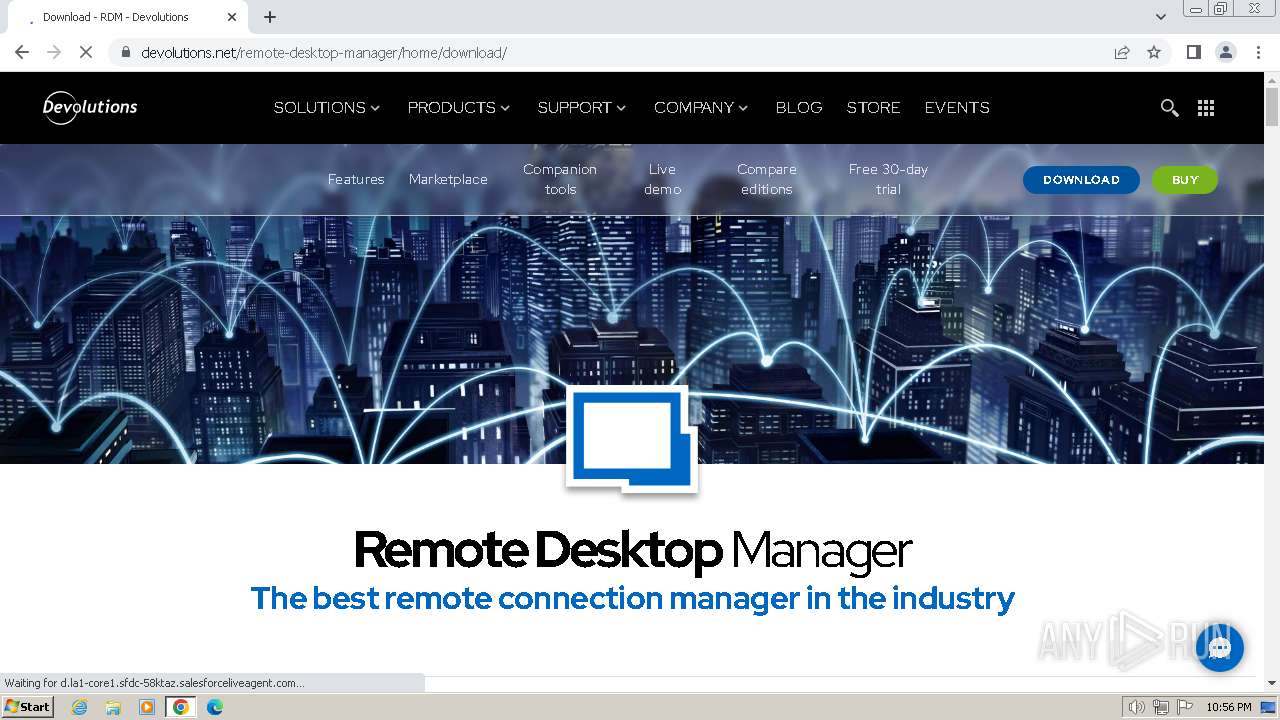Viewport: 1280px width, 720px height.
Task: Open File Explorer from taskbar
Action: (113, 707)
